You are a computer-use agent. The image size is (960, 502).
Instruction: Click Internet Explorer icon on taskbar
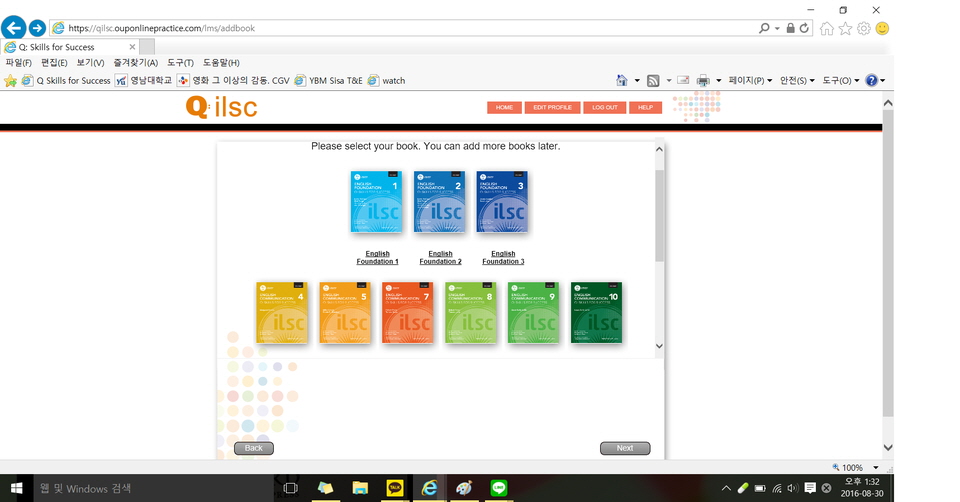[x=430, y=488]
